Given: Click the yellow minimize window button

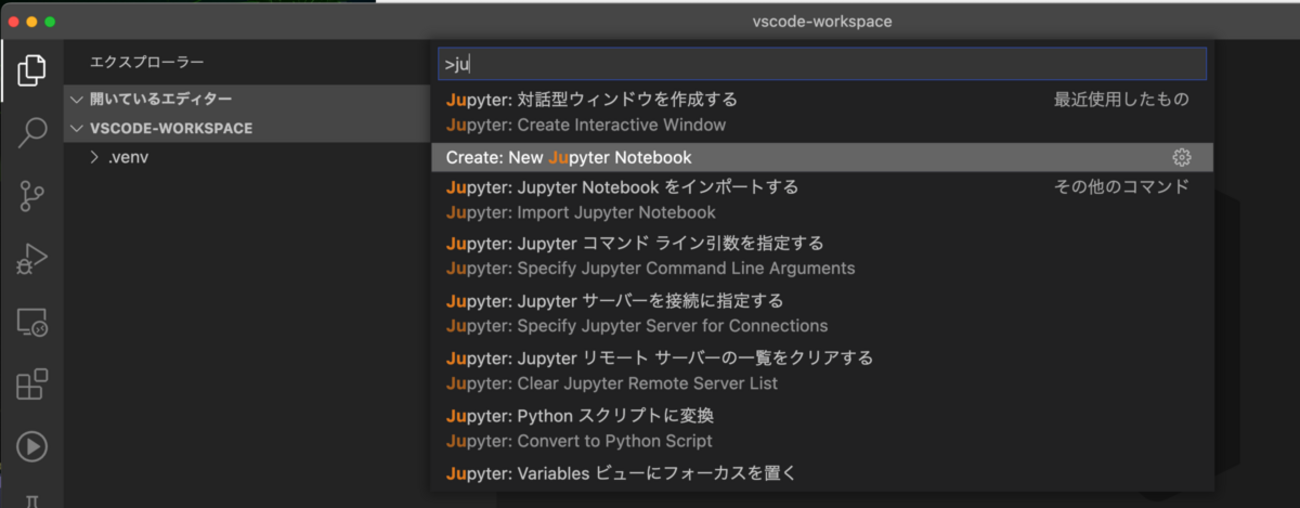Looking at the screenshot, I should click(32, 21).
